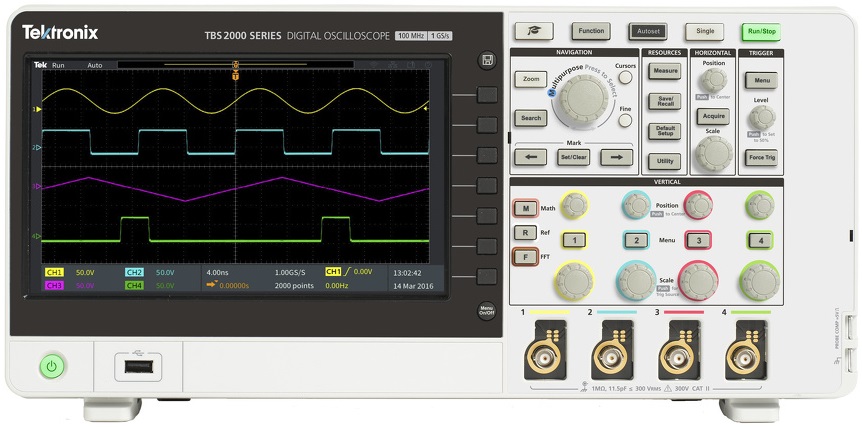The height and width of the screenshot is (427, 862).
Task: Click the orange delay arrow beside 0.00000s
Action: pyautogui.click(x=211, y=285)
